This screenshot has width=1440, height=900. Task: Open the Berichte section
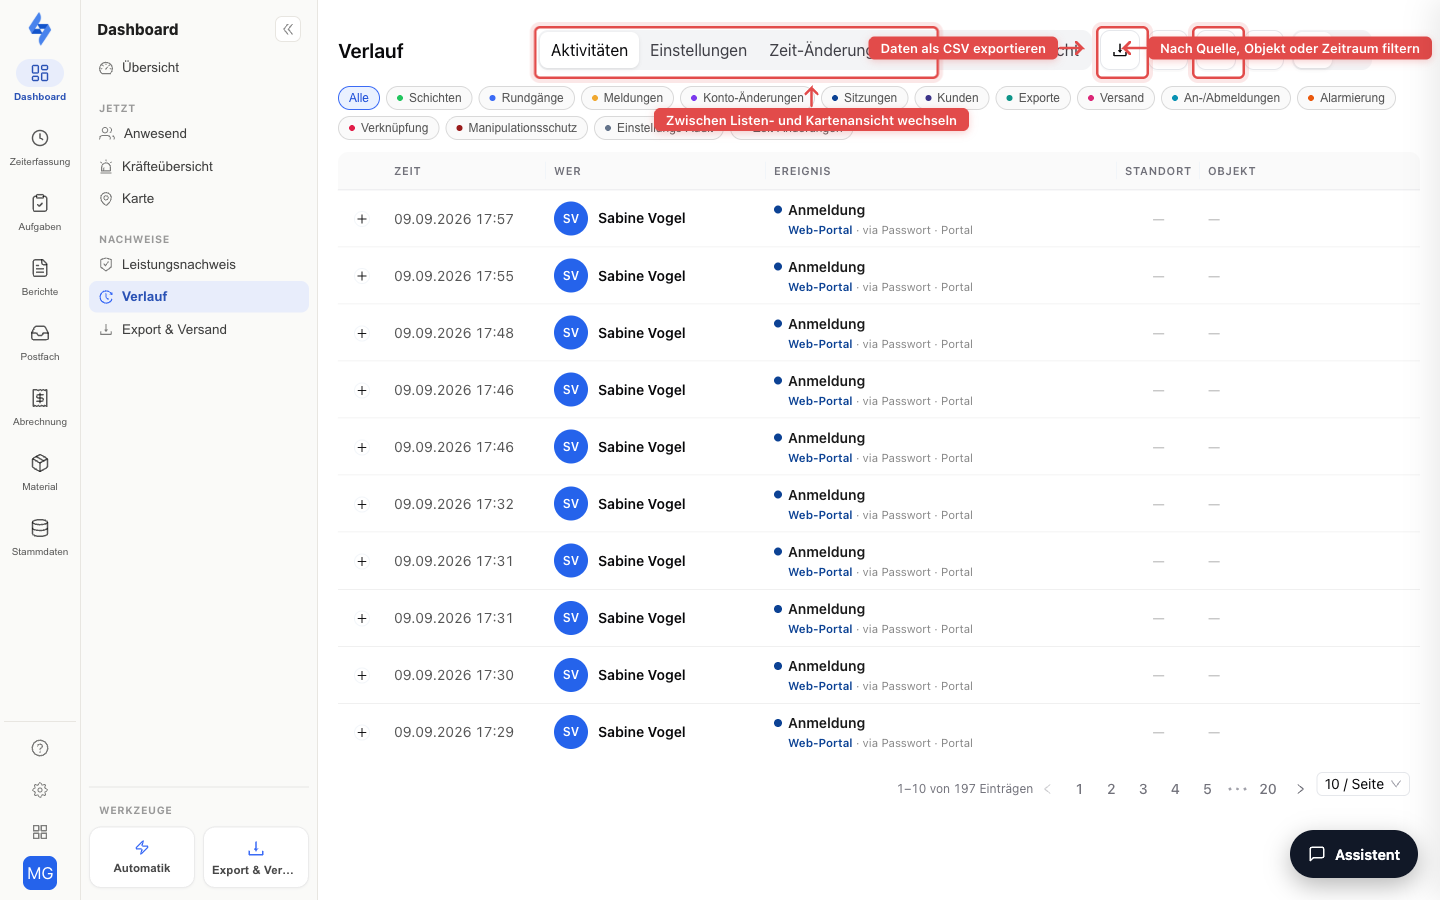coord(40,277)
